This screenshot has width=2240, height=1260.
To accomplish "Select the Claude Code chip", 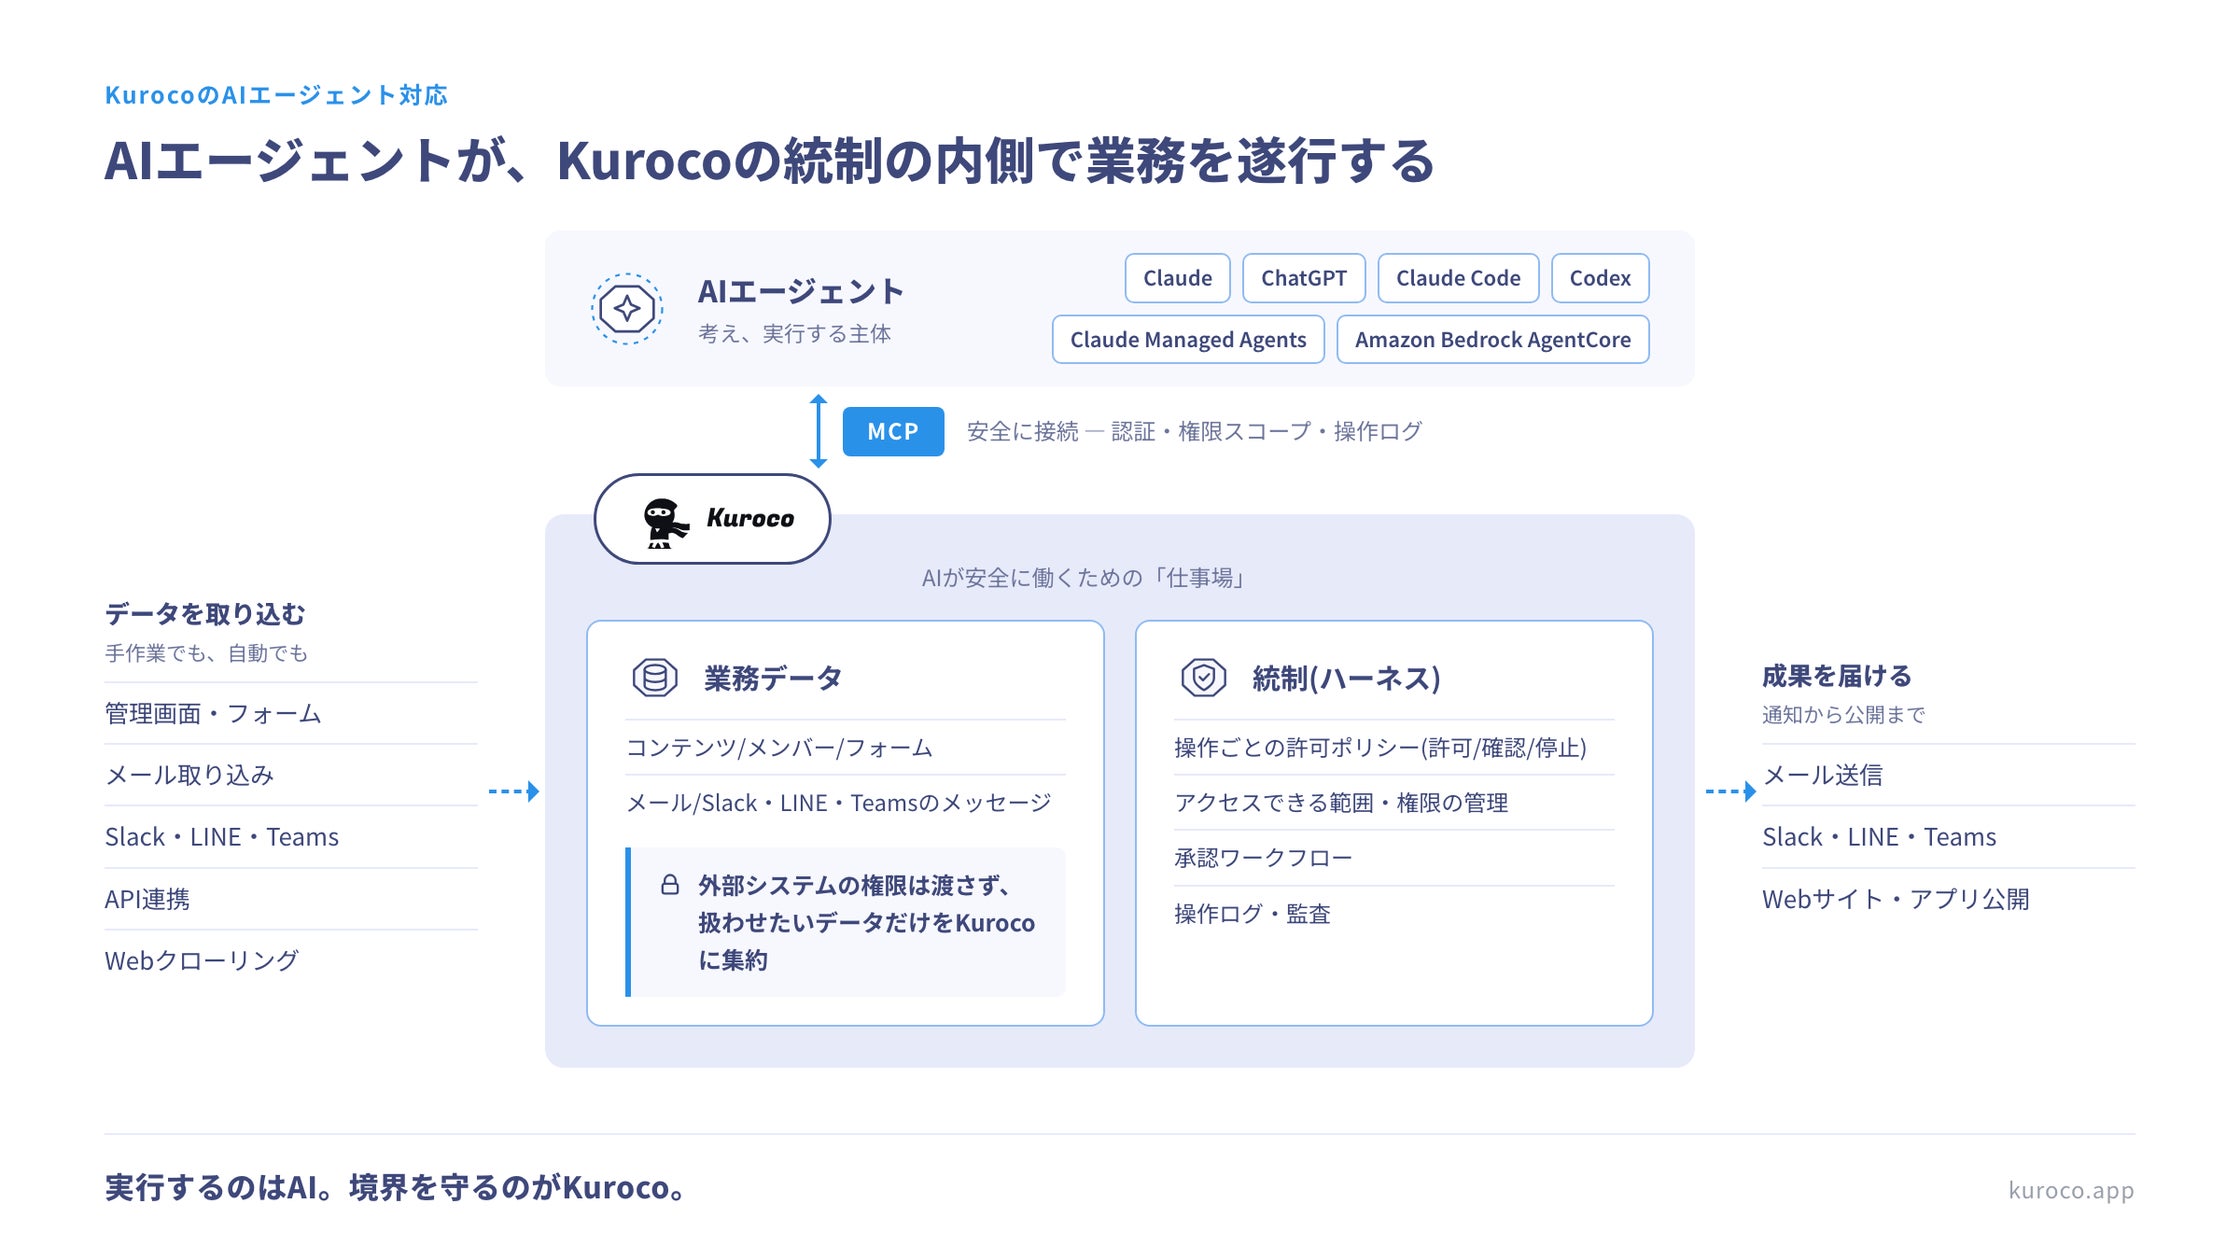I will click(1458, 278).
